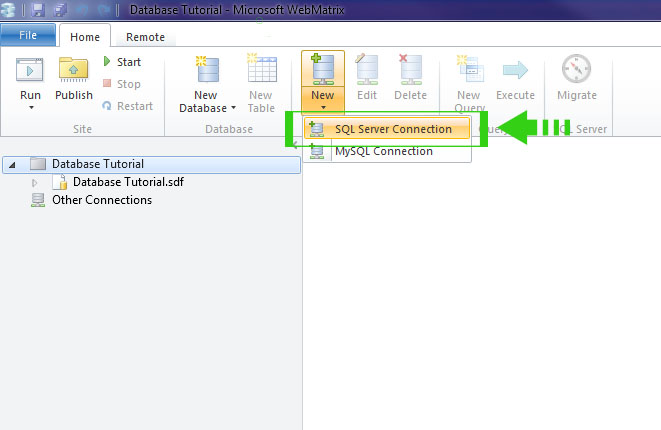Click the Other Connections server icon
This screenshot has height=430, width=661.
coord(38,200)
